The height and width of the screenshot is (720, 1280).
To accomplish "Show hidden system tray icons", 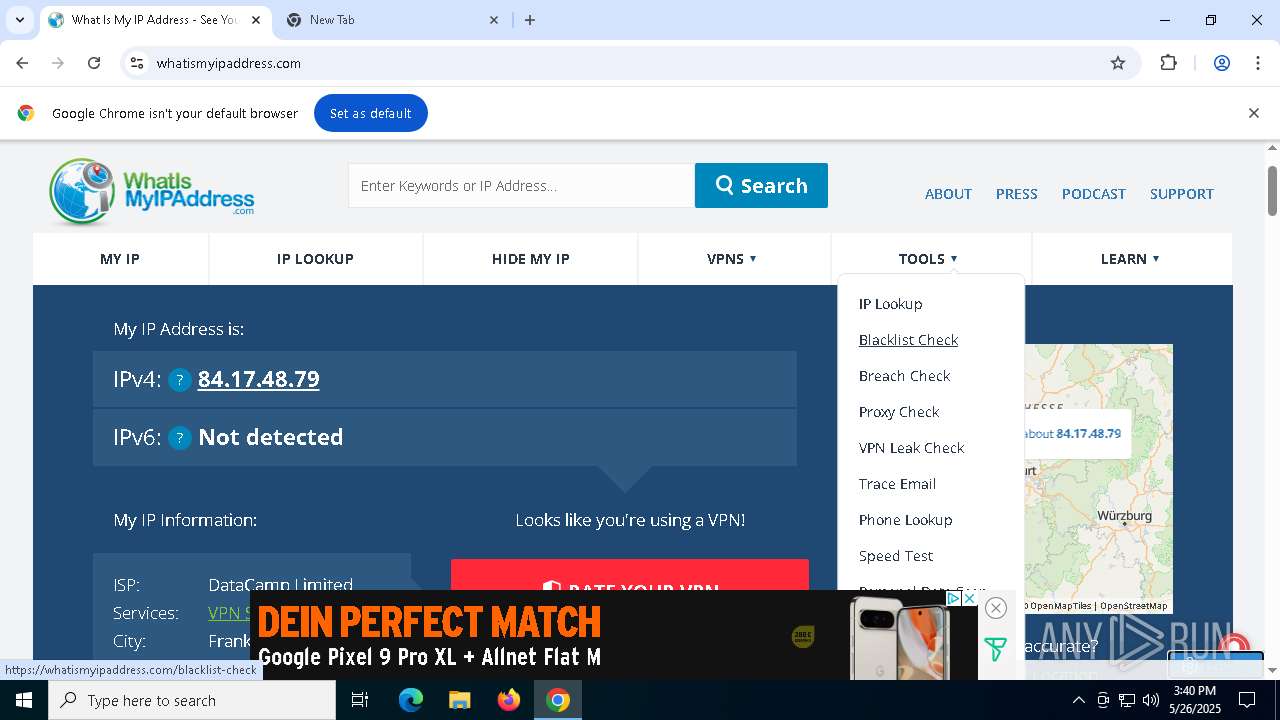I will (1079, 700).
